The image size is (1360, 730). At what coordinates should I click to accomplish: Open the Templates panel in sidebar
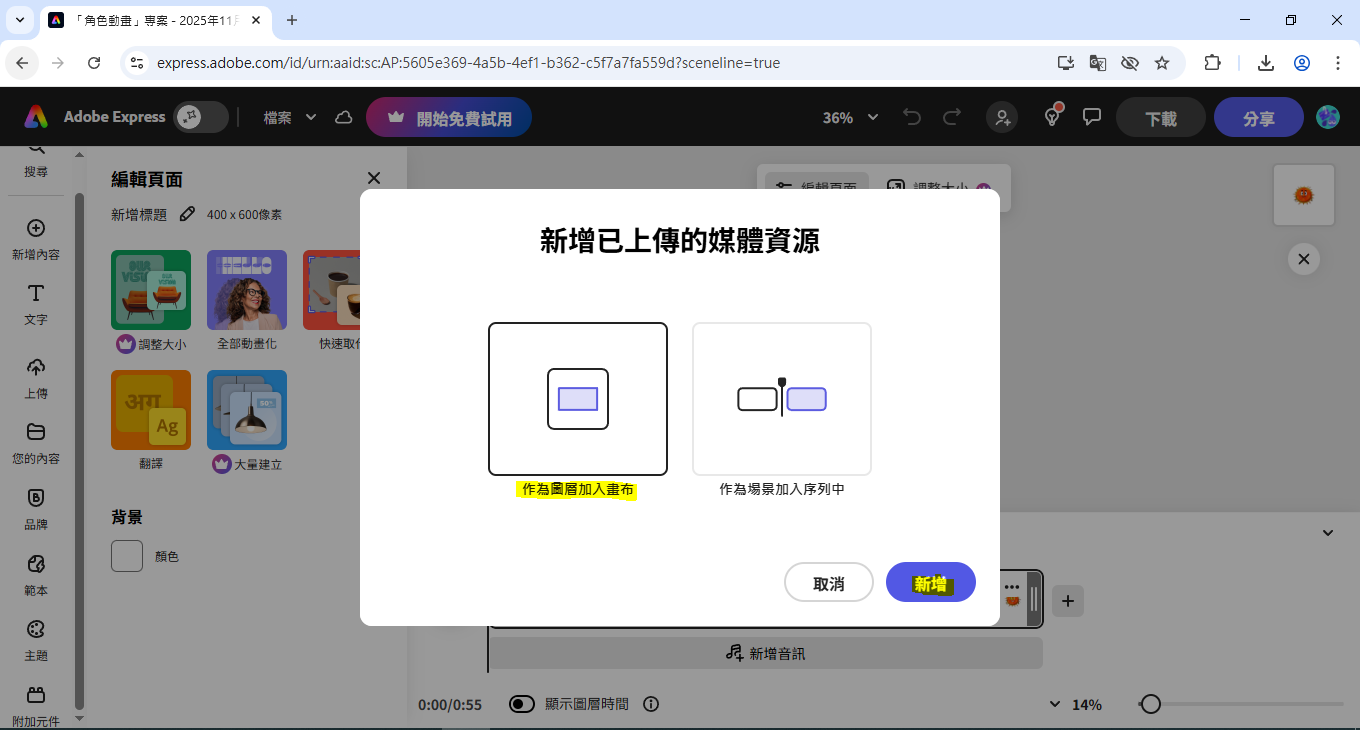[x=36, y=573]
